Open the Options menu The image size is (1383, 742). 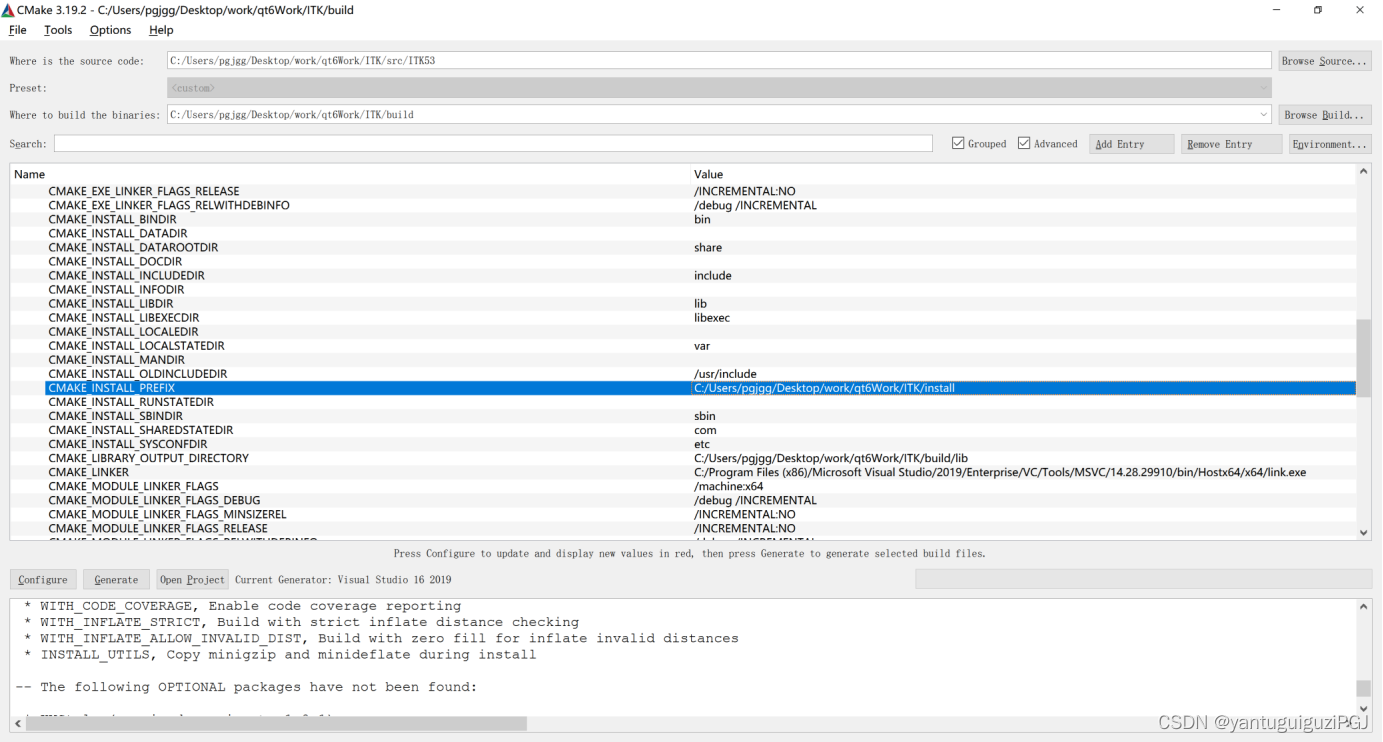click(110, 30)
